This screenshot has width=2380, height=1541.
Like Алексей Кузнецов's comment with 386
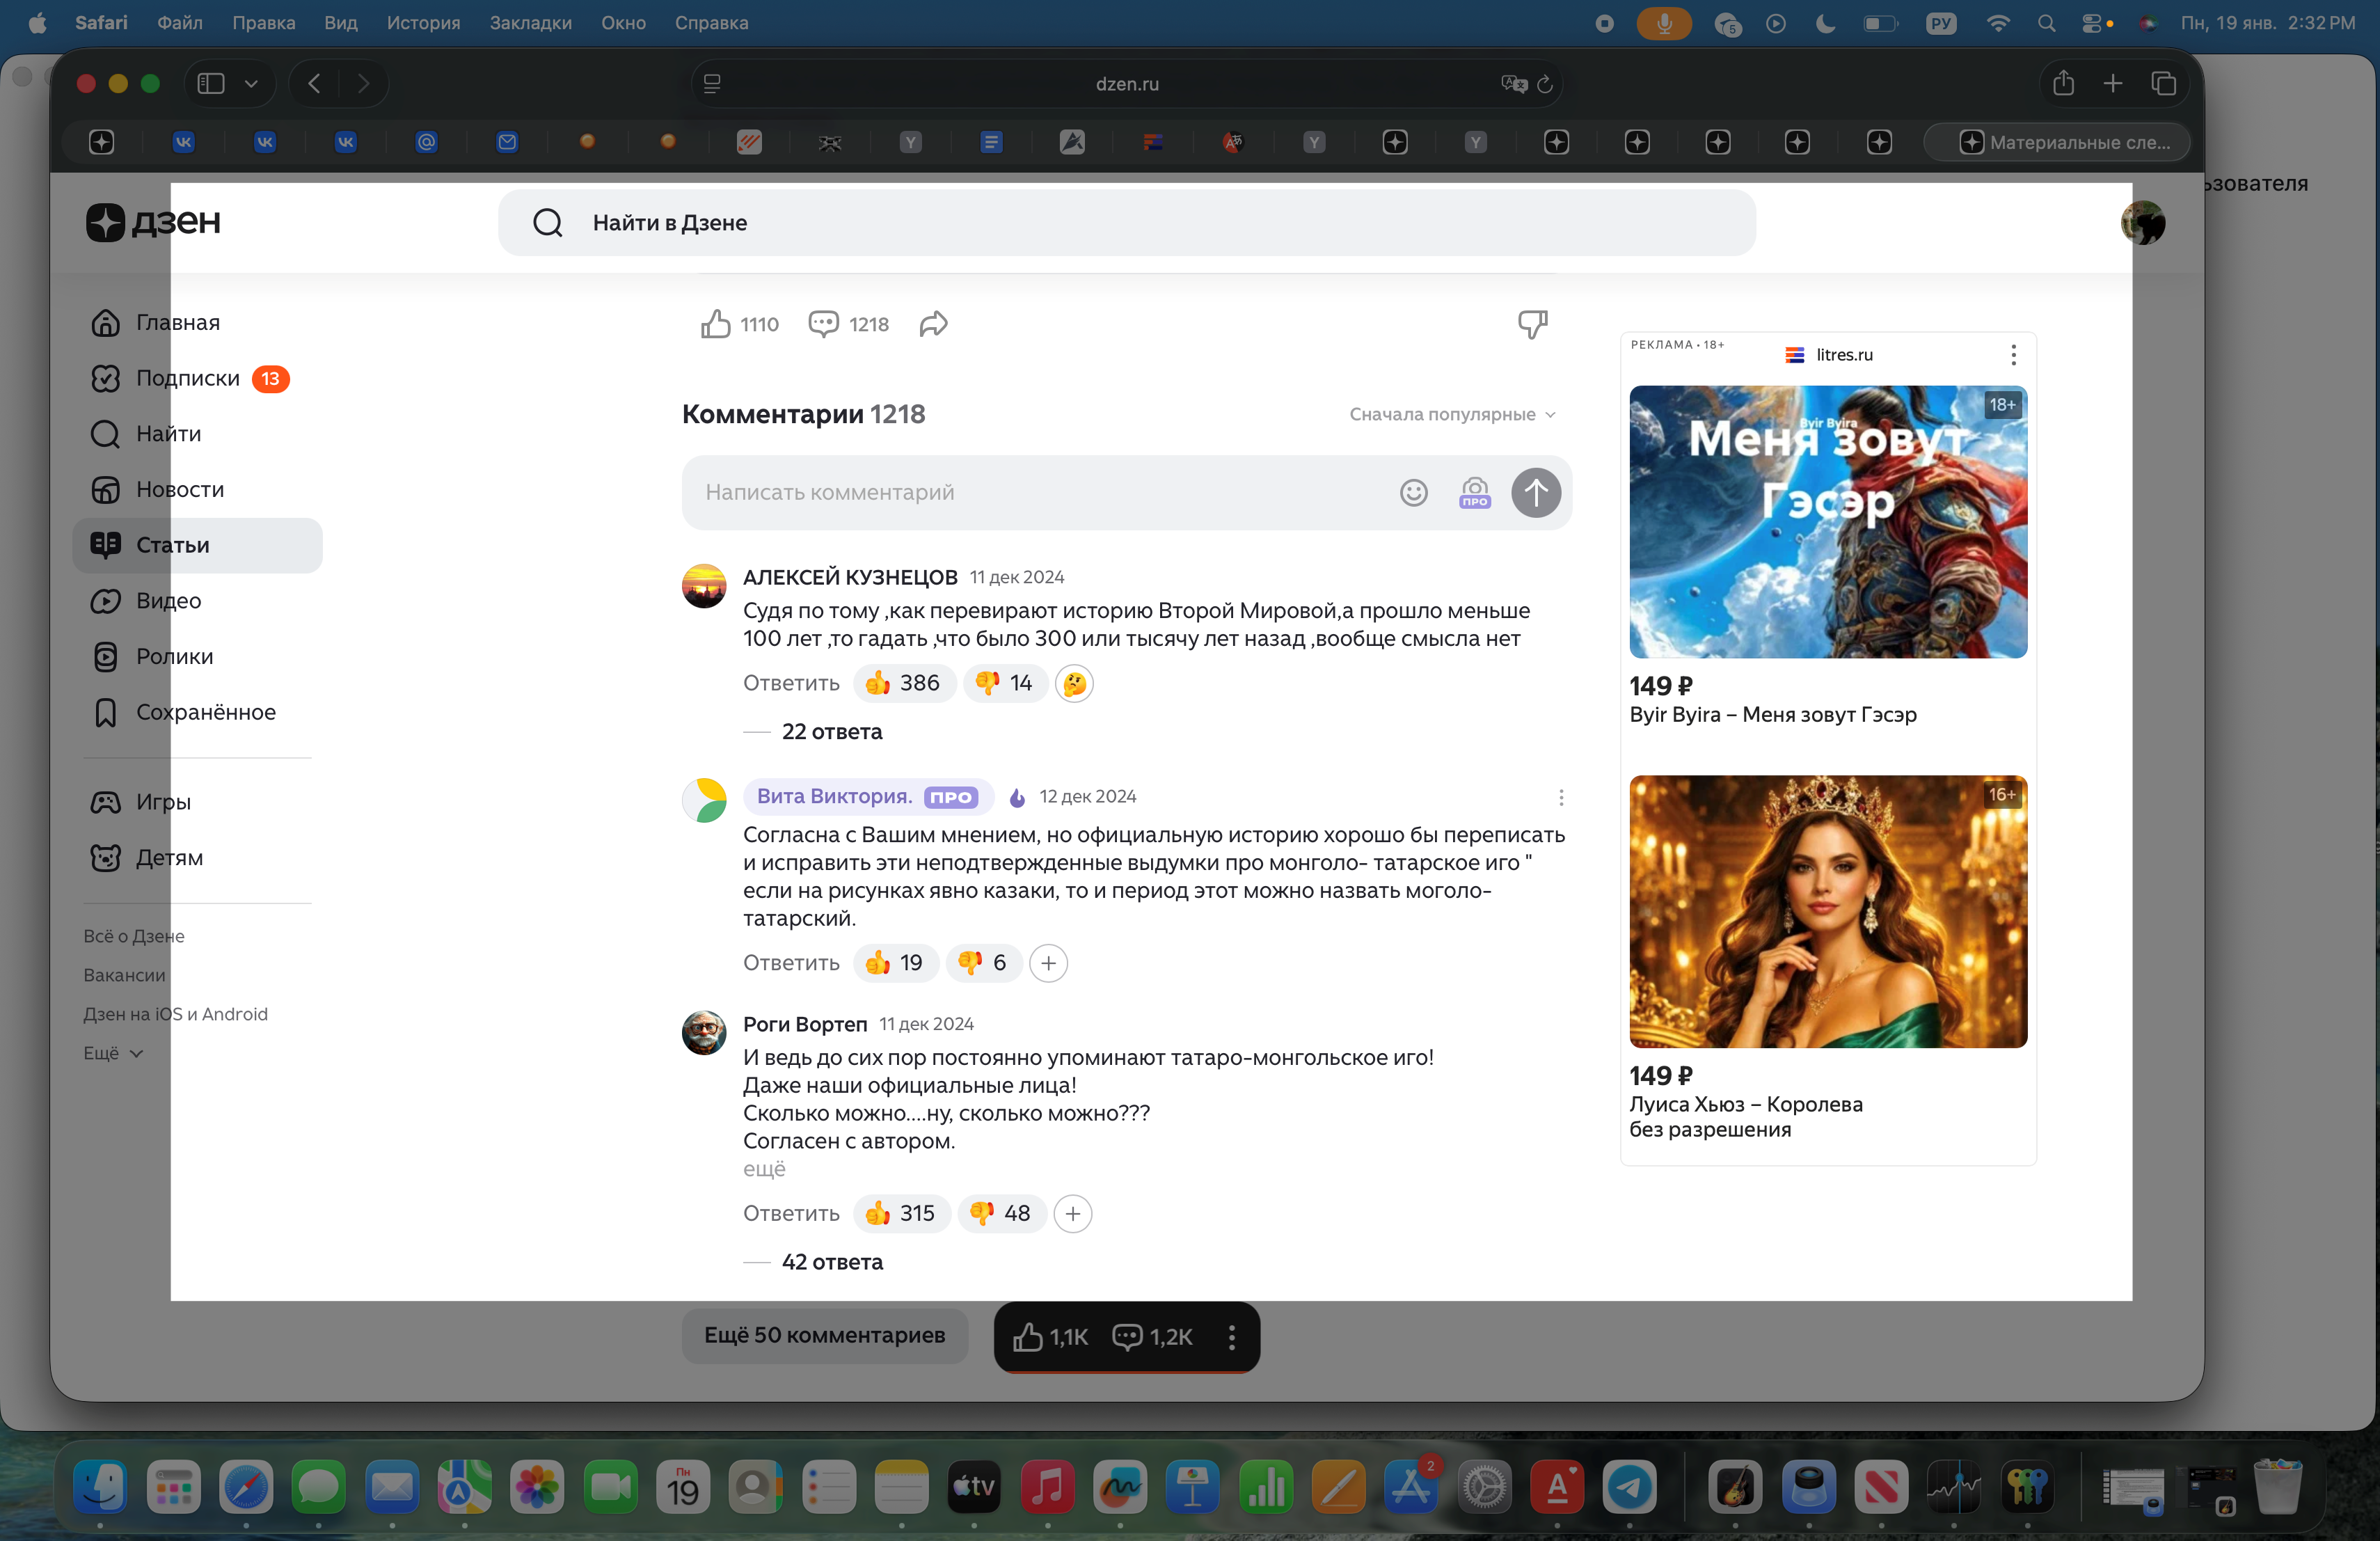(x=903, y=683)
